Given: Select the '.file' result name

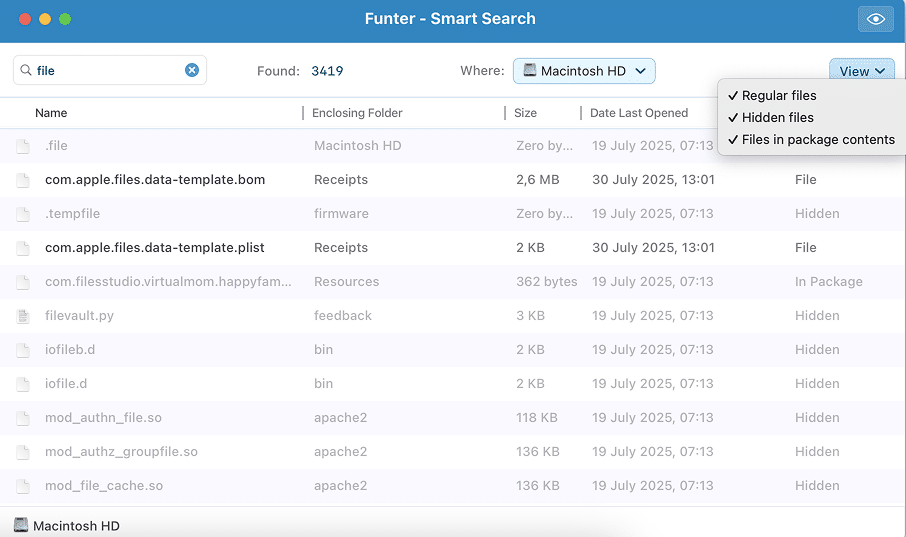Looking at the screenshot, I should point(56,146).
